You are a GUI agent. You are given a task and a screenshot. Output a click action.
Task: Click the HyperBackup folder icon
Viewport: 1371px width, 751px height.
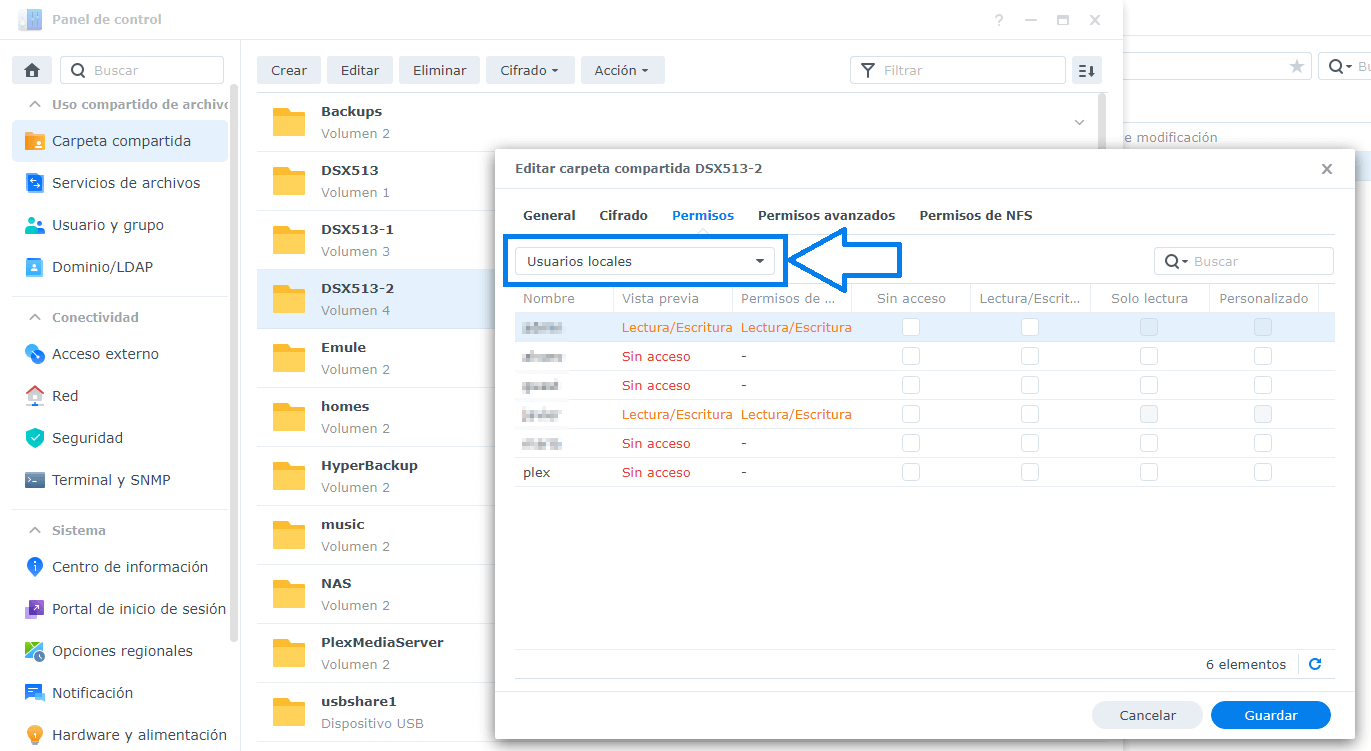[289, 476]
